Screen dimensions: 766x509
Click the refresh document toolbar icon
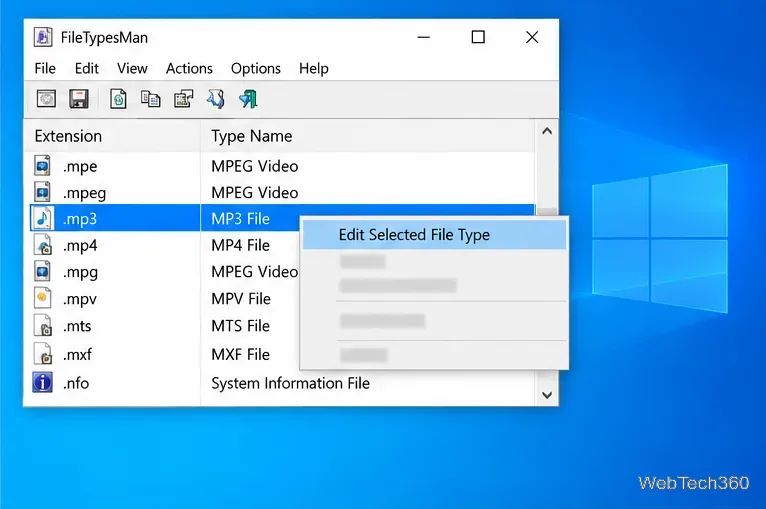[118, 99]
